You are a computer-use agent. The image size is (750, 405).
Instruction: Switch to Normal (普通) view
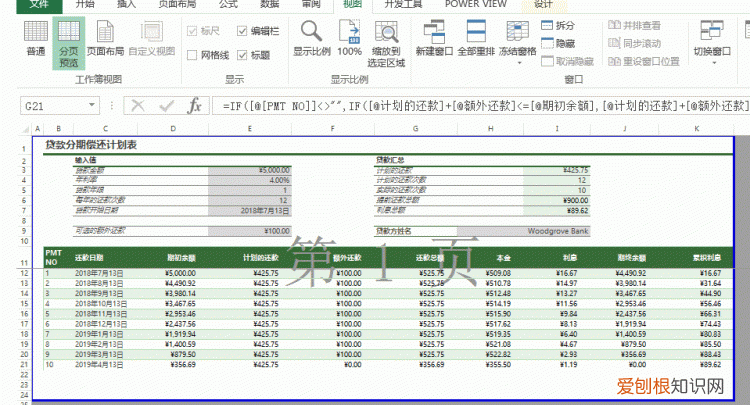pyautogui.click(x=36, y=39)
